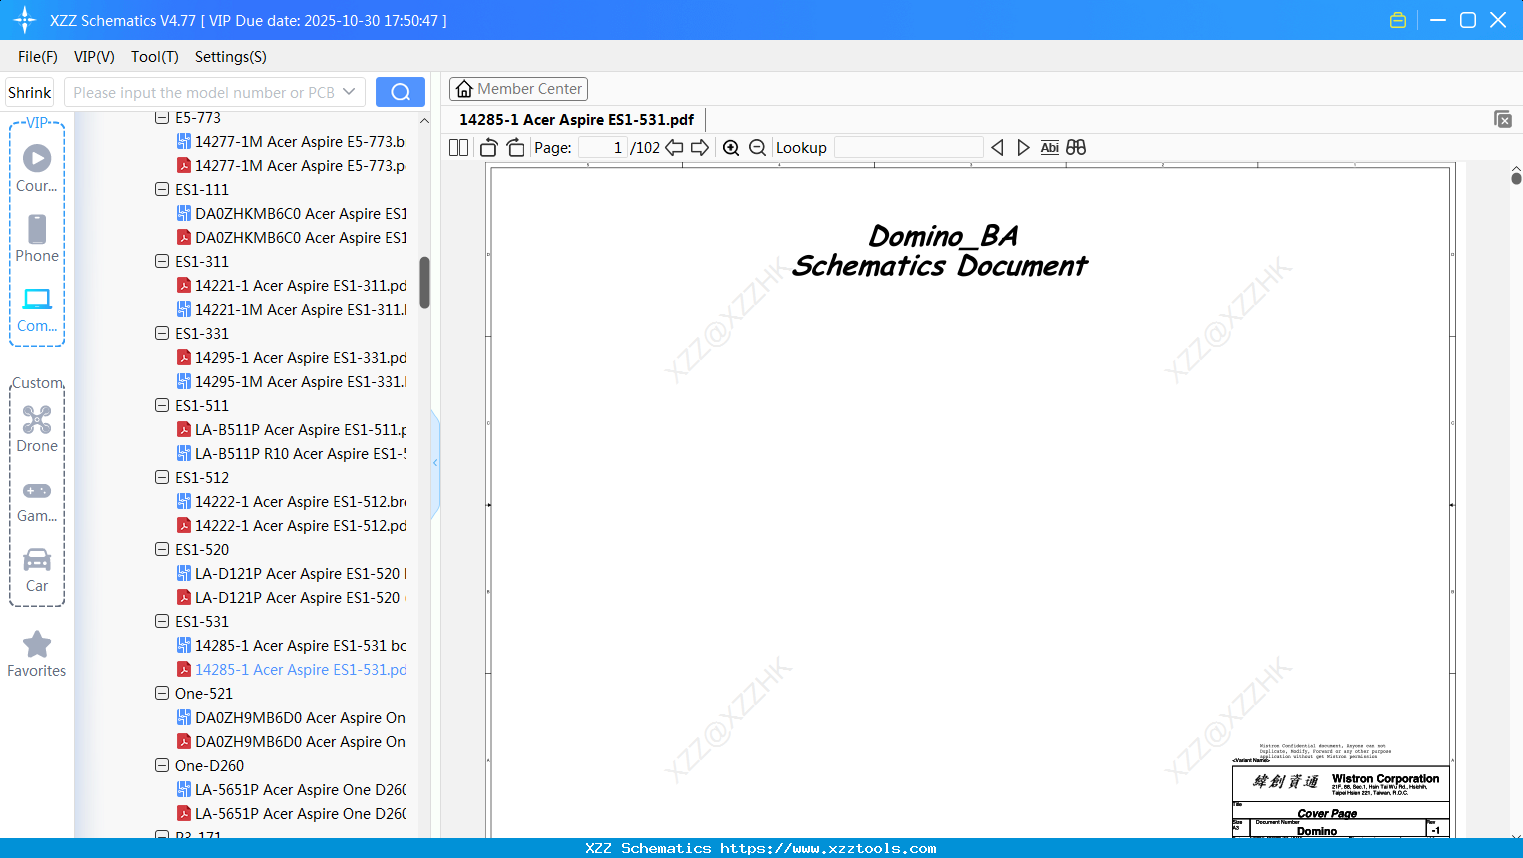Click the Page number input field

pos(603,148)
